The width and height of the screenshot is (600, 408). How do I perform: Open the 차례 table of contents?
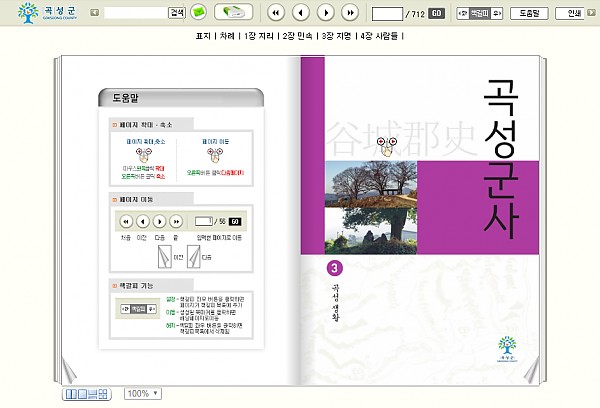(x=227, y=36)
